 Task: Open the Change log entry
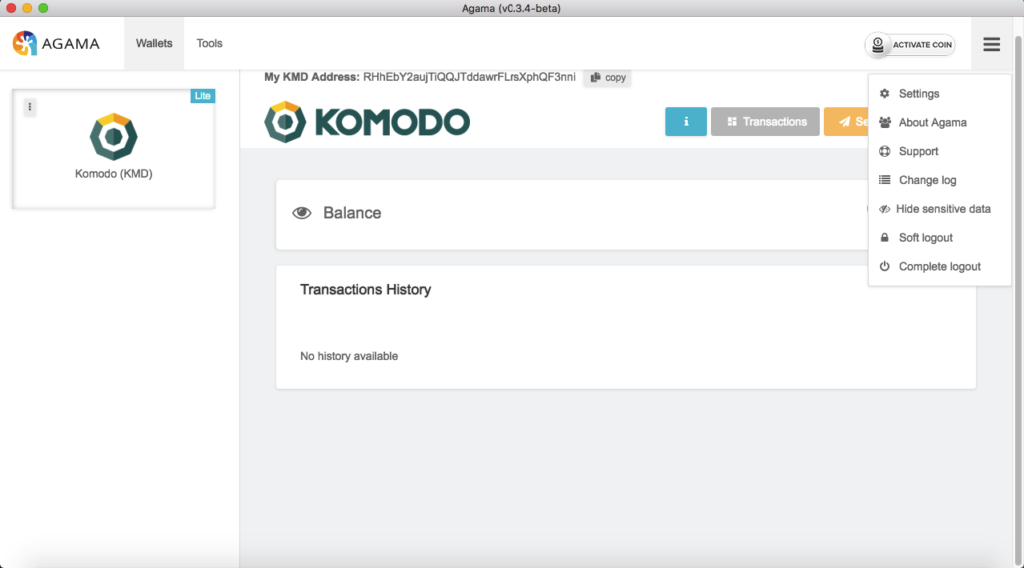click(x=939, y=180)
